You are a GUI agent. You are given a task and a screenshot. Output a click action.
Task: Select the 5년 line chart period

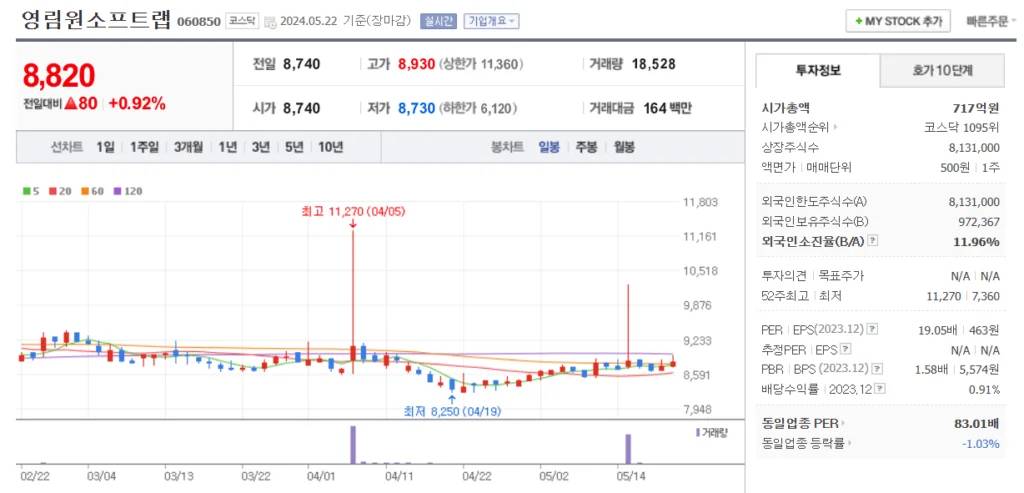pyautogui.click(x=294, y=147)
